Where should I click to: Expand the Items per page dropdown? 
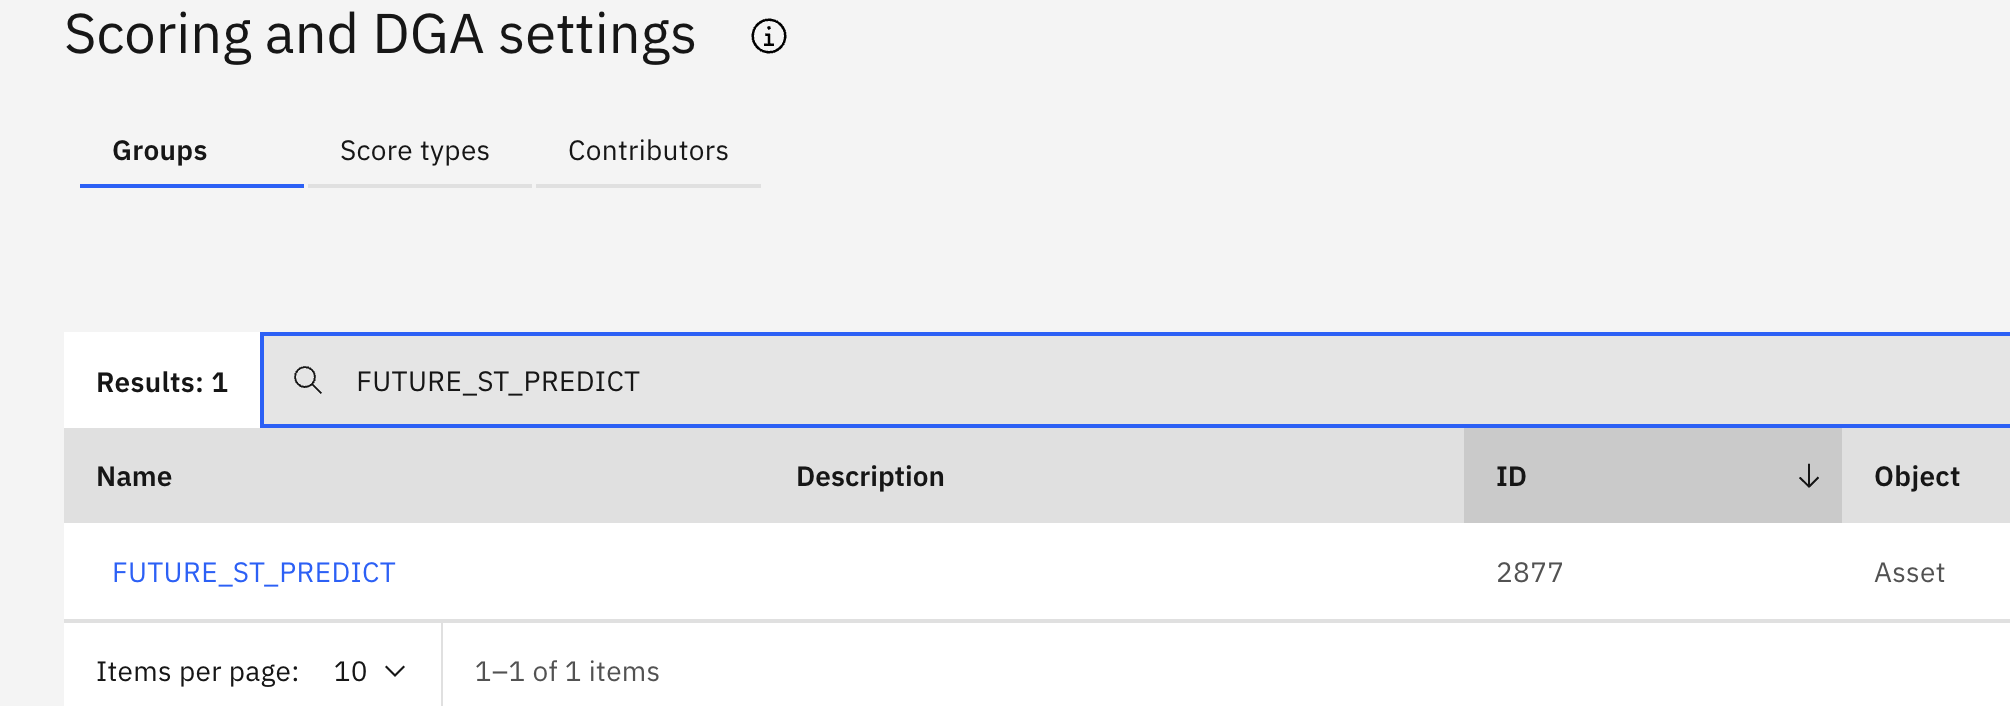pos(370,671)
